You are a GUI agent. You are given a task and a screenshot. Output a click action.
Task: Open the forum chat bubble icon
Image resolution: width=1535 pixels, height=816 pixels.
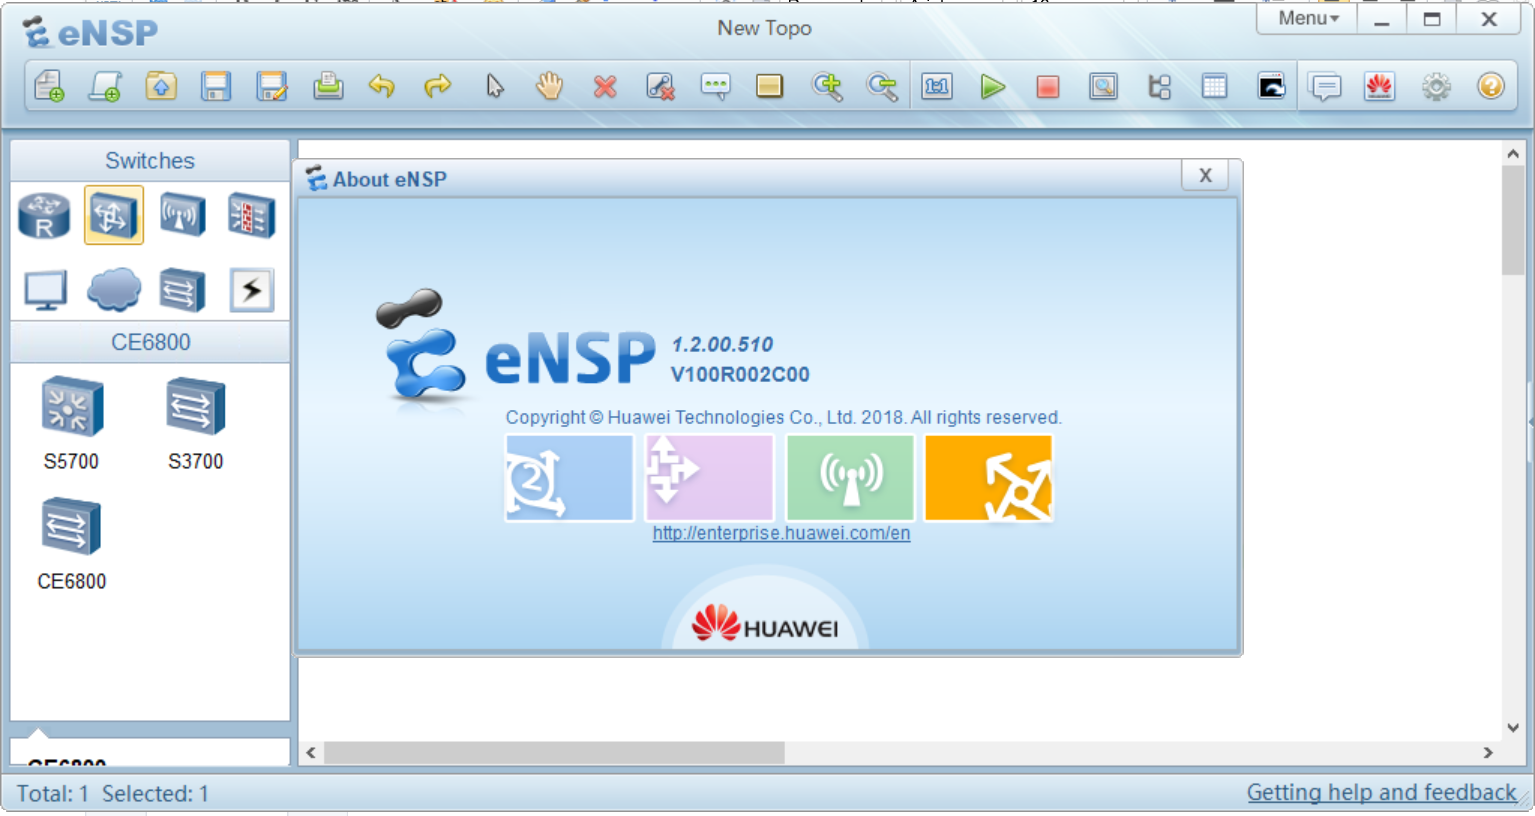tap(1325, 87)
